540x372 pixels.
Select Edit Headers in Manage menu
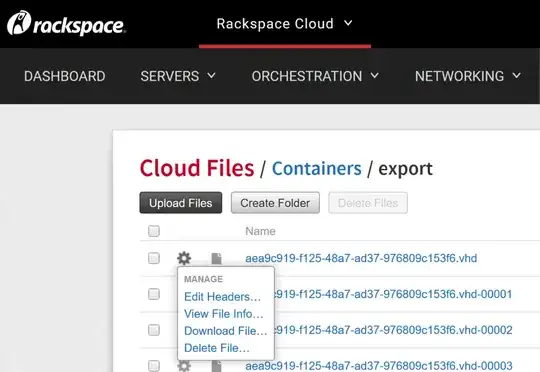pos(222,297)
